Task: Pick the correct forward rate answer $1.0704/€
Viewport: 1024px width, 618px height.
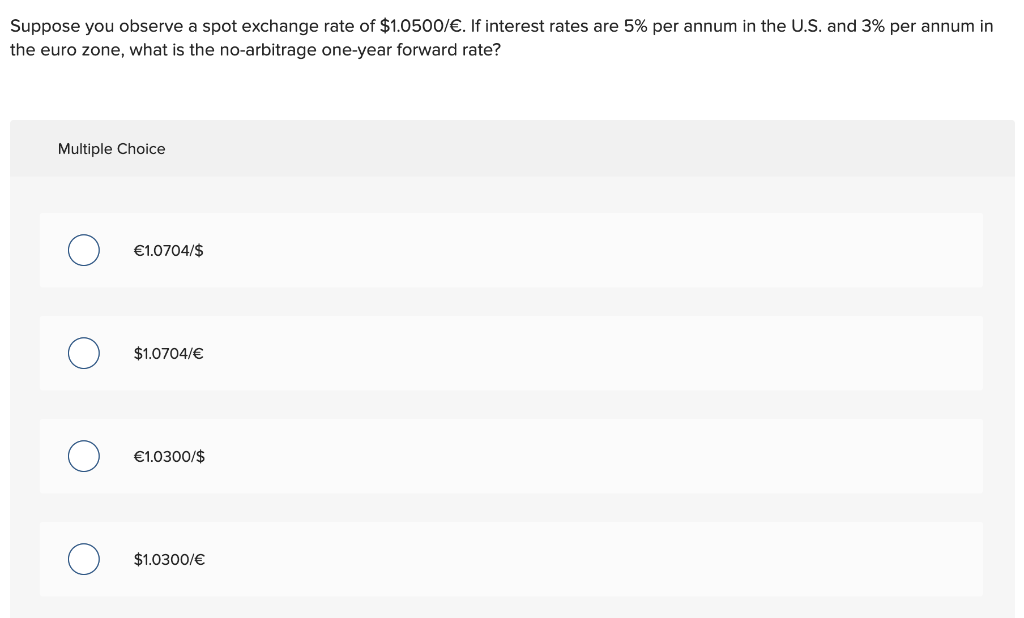Action: pyautogui.click(x=168, y=353)
